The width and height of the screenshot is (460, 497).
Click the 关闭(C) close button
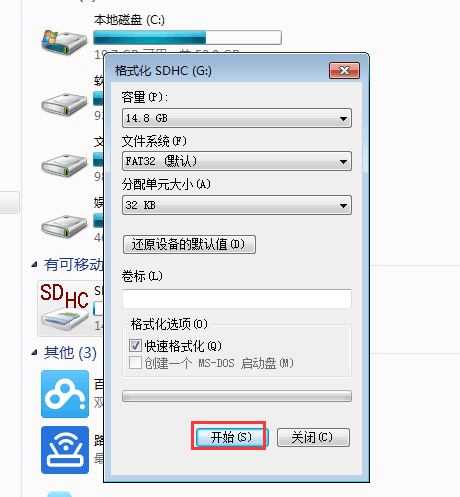click(x=313, y=437)
